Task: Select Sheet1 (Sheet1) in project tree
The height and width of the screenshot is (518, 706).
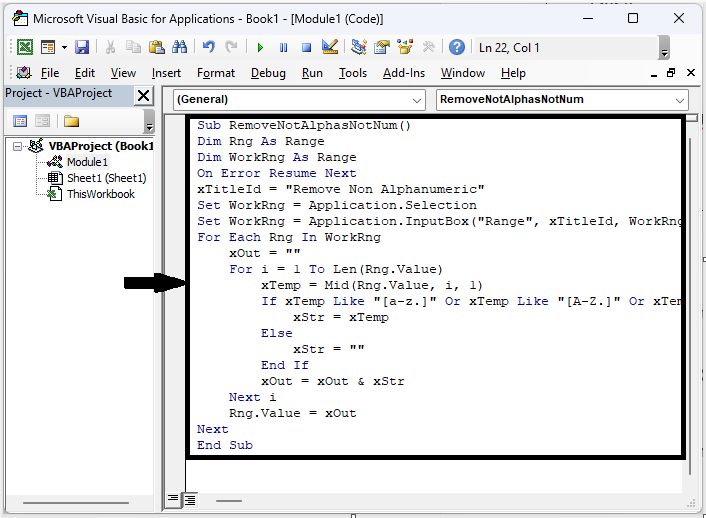Action: (107, 178)
